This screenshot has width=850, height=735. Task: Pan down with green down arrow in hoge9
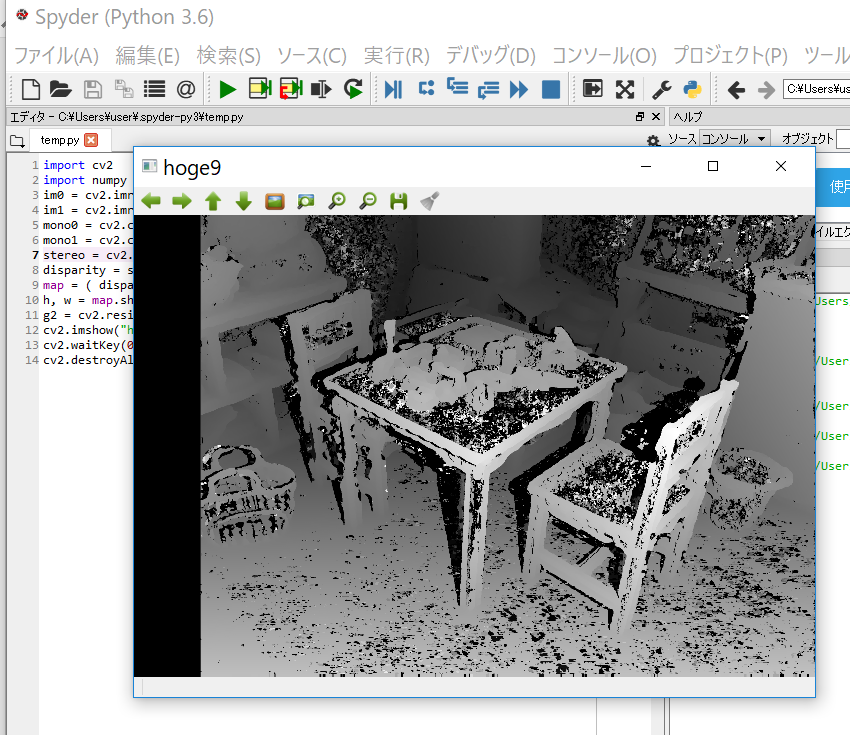tap(244, 201)
